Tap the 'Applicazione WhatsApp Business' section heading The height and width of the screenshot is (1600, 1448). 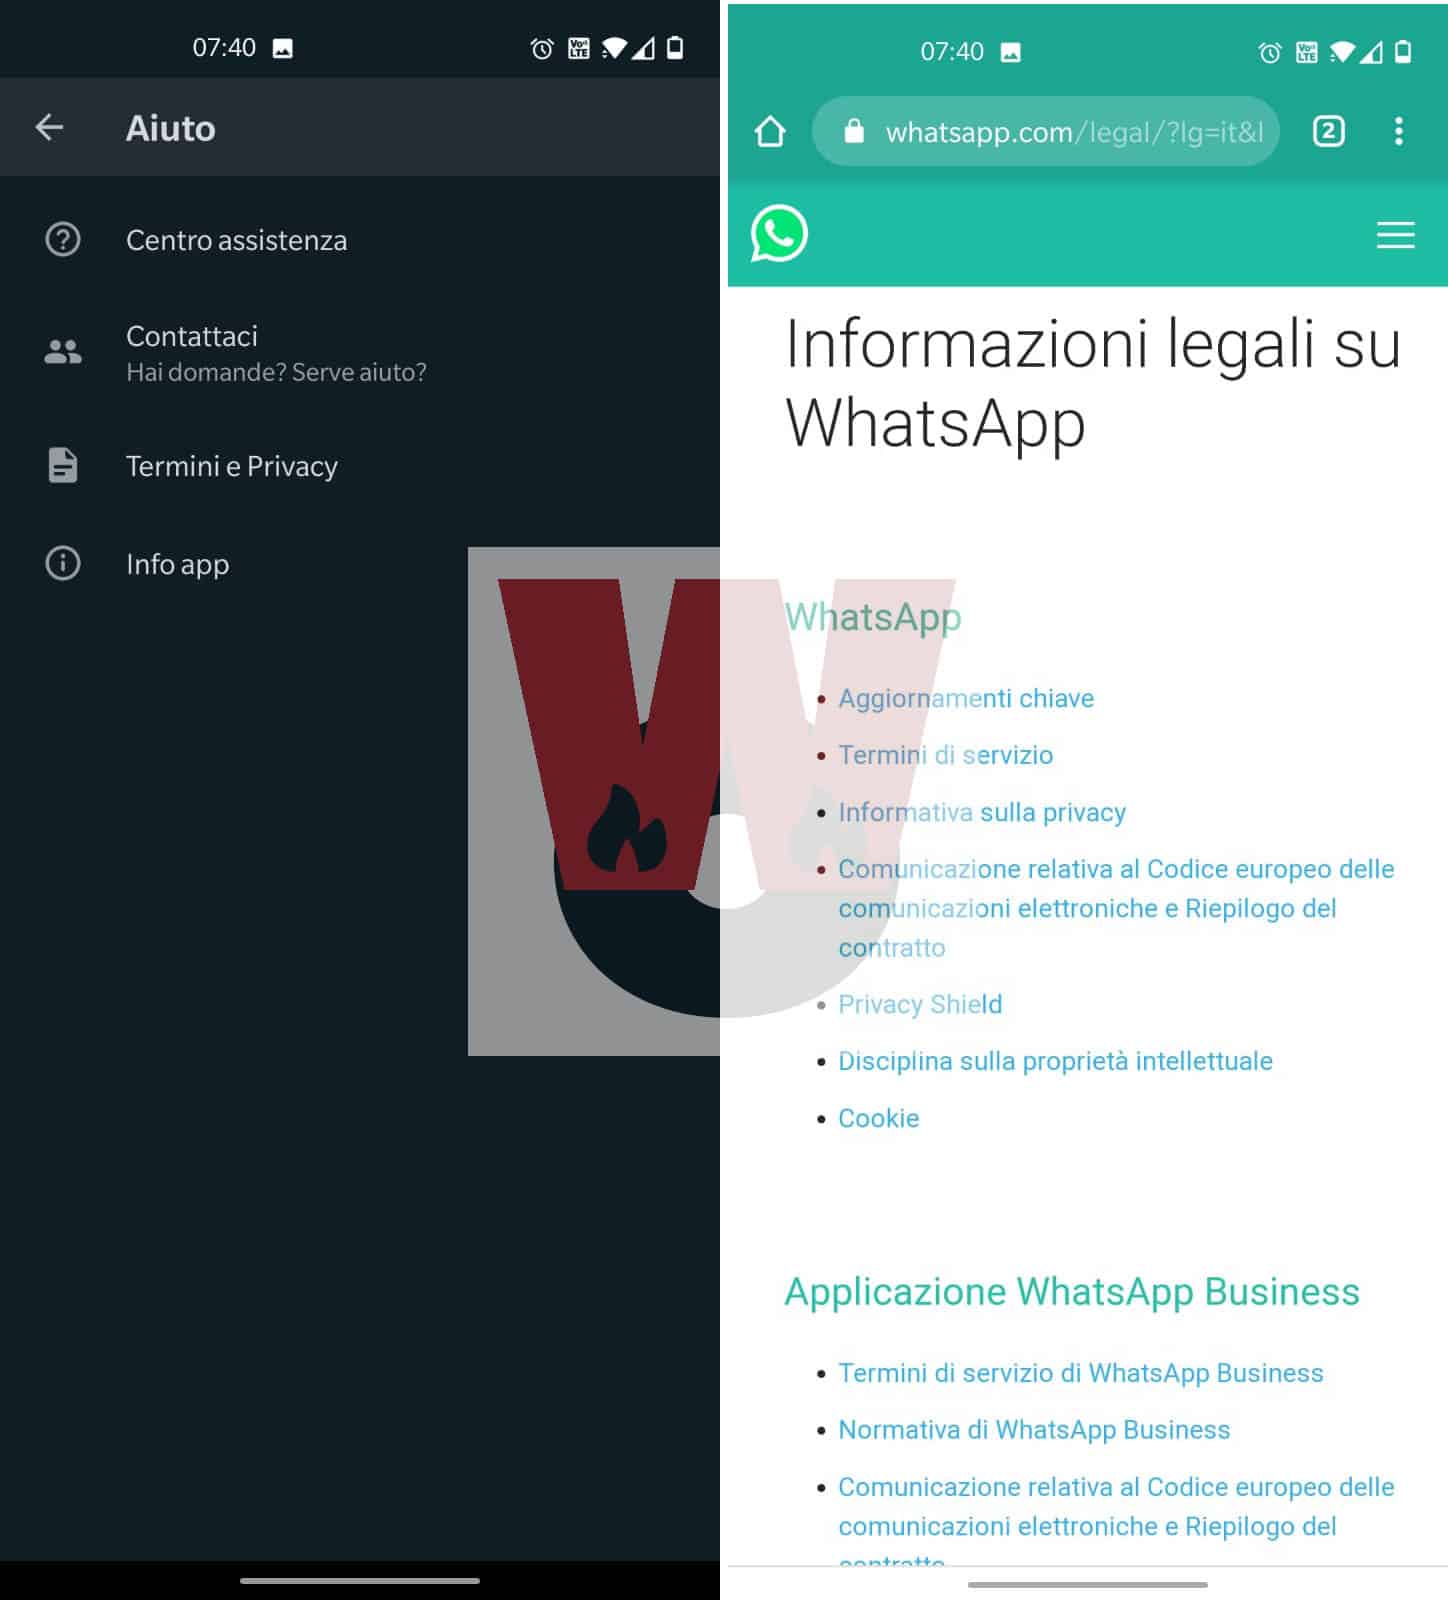tap(1072, 1291)
